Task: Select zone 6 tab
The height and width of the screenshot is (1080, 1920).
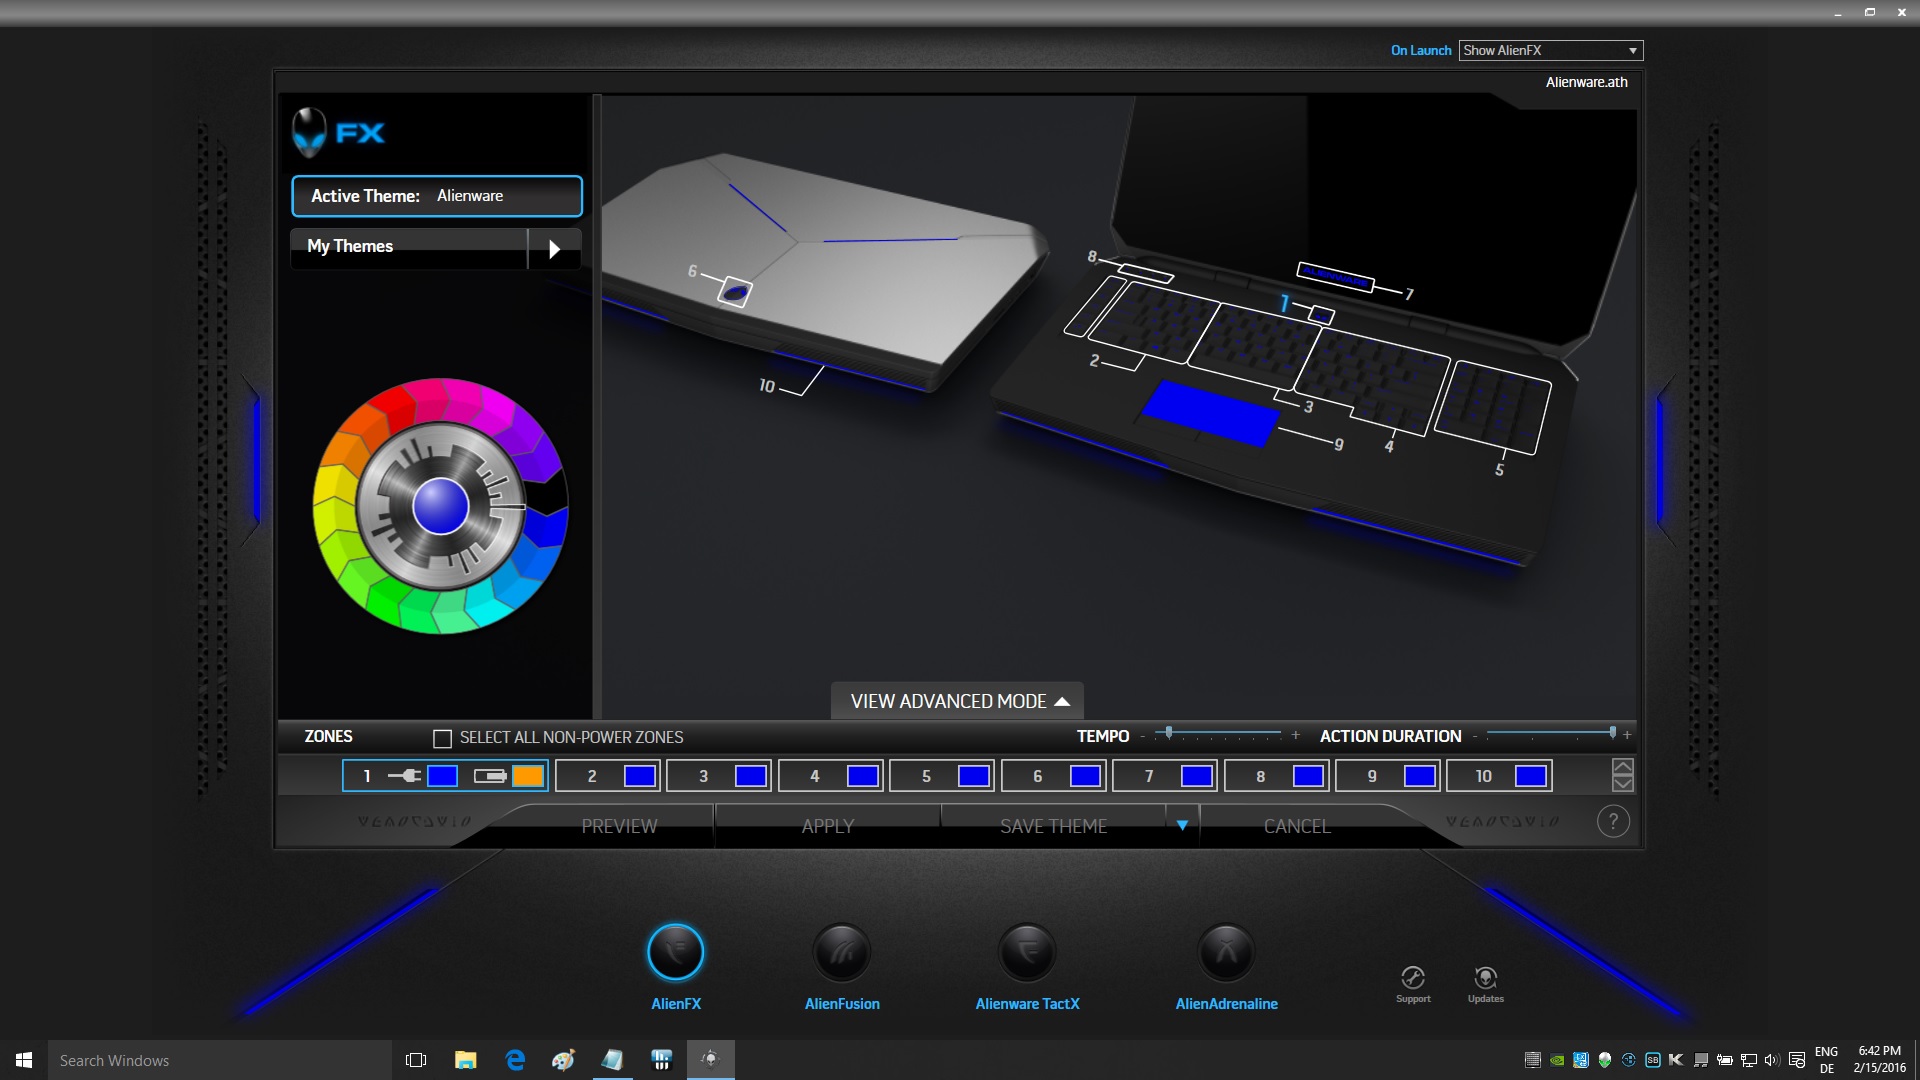Action: tap(1053, 776)
